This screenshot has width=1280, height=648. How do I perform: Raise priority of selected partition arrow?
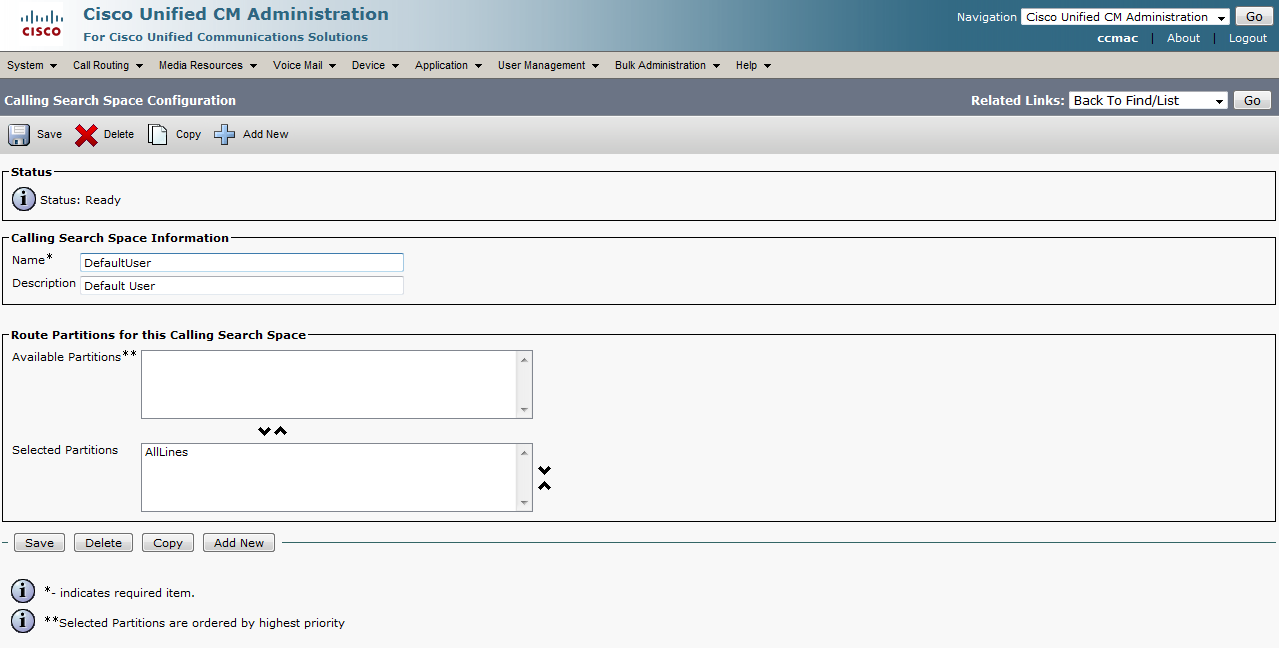[x=545, y=486]
